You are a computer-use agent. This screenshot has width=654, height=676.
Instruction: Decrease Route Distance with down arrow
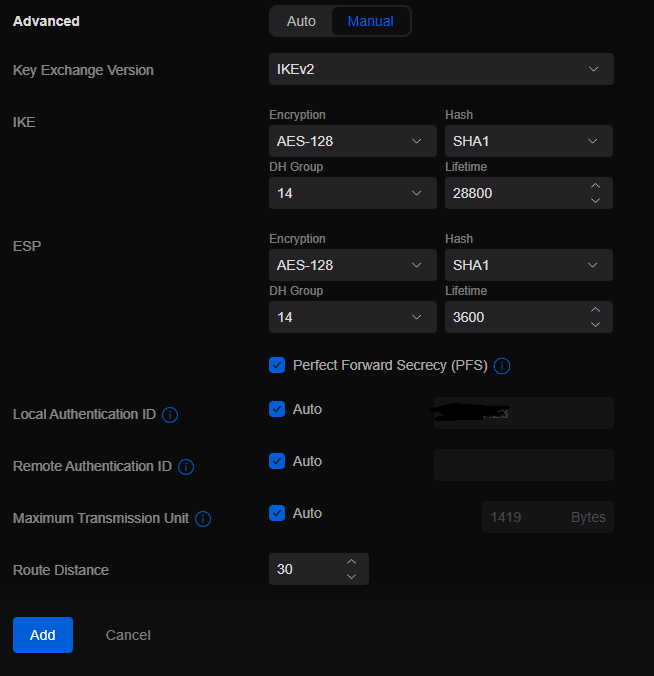pyautogui.click(x=351, y=576)
